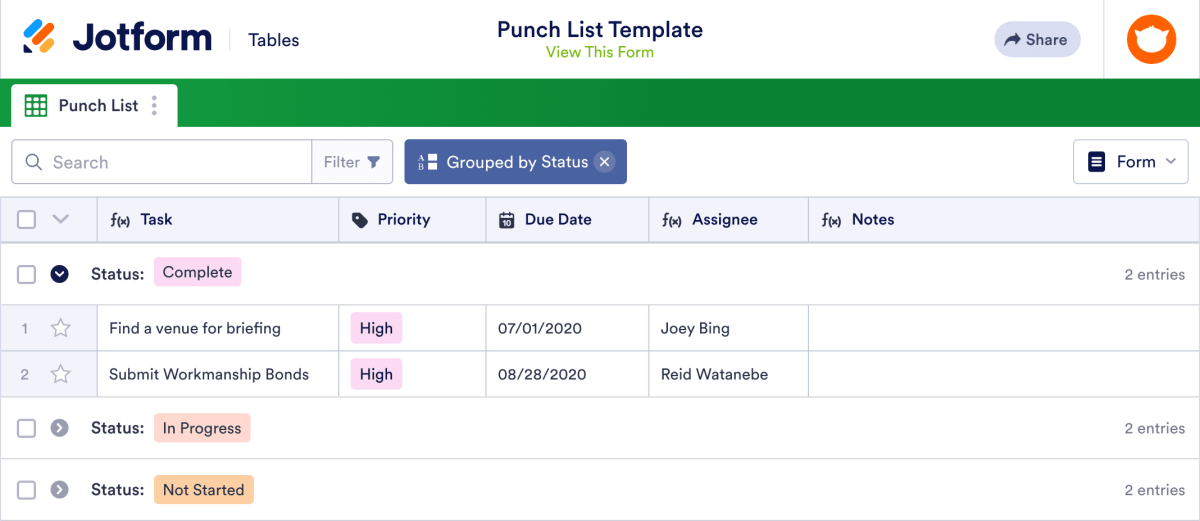The image size is (1200, 521).
Task: Star the 'Find a venue for briefing' row
Action: [61, 328]
